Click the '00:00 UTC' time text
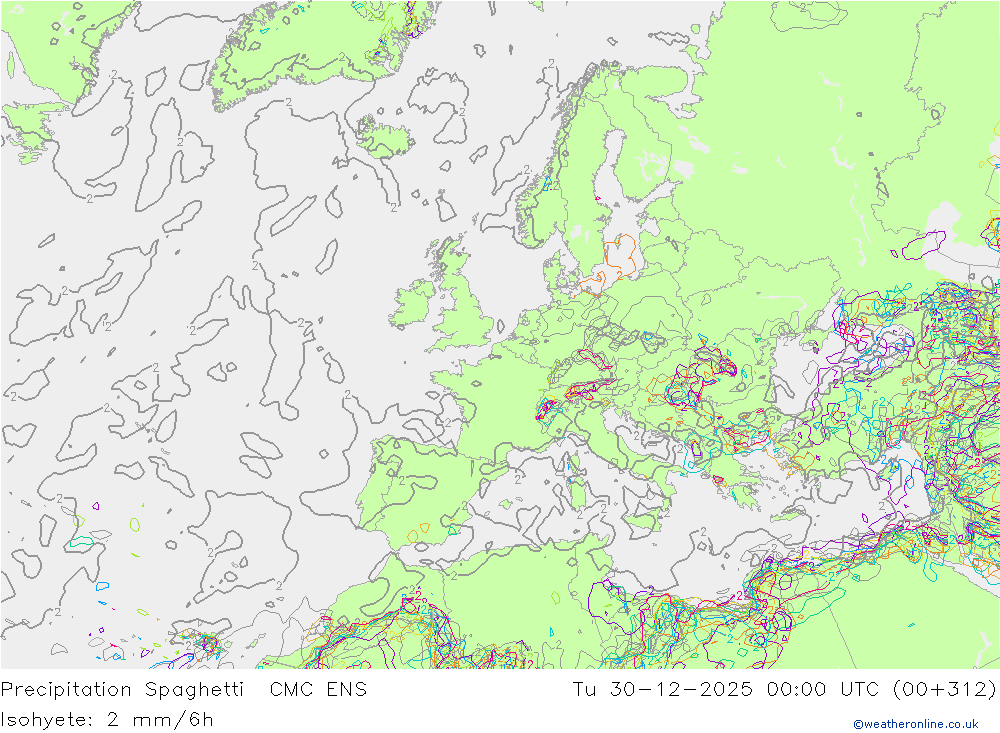1000x733 pixels. [x=823, y=690]
